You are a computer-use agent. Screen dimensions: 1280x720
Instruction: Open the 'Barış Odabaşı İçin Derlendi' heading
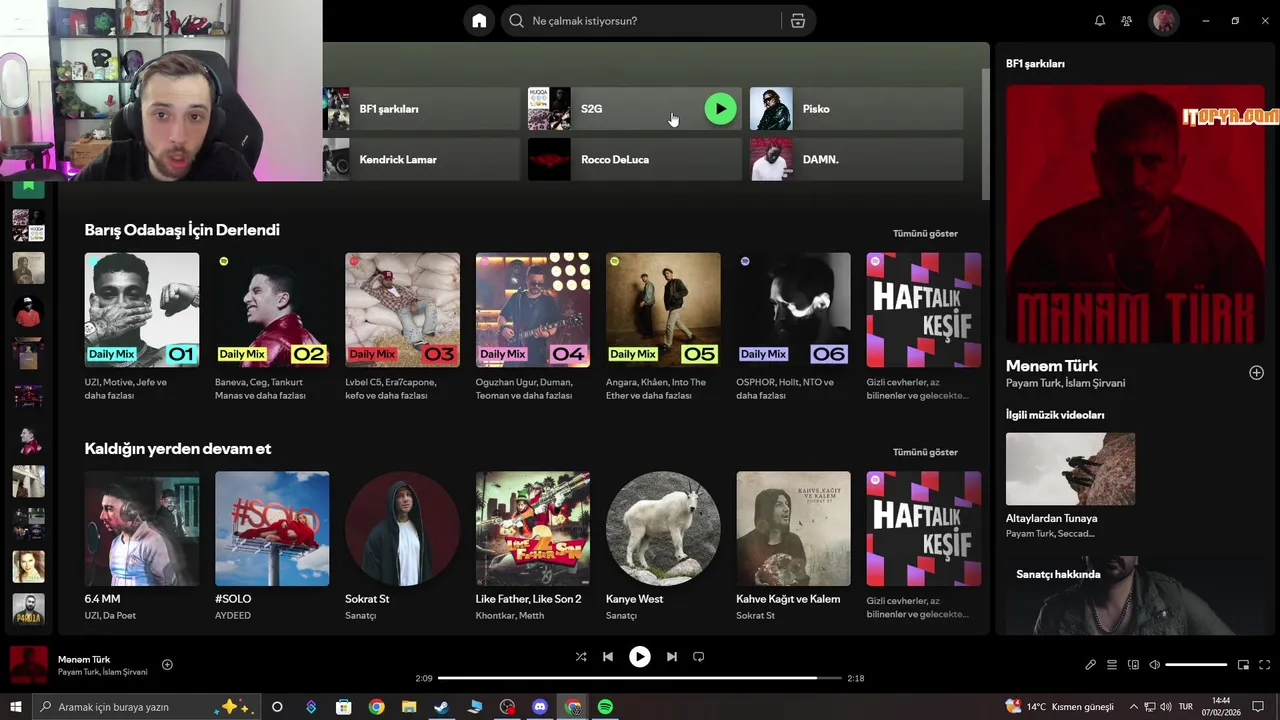(x=182, y=230)
